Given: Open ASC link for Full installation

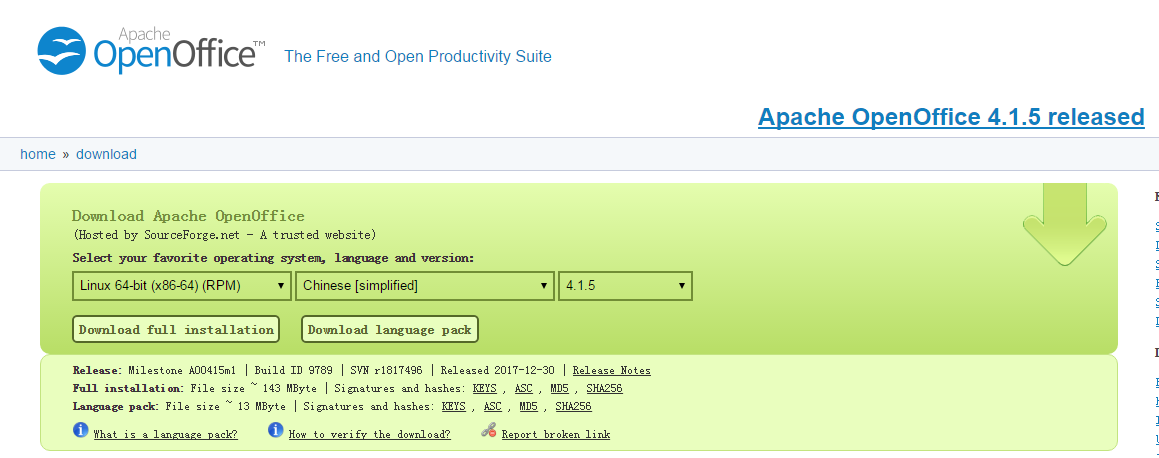Looking at the screenshot, I should (x=524, y=389).
